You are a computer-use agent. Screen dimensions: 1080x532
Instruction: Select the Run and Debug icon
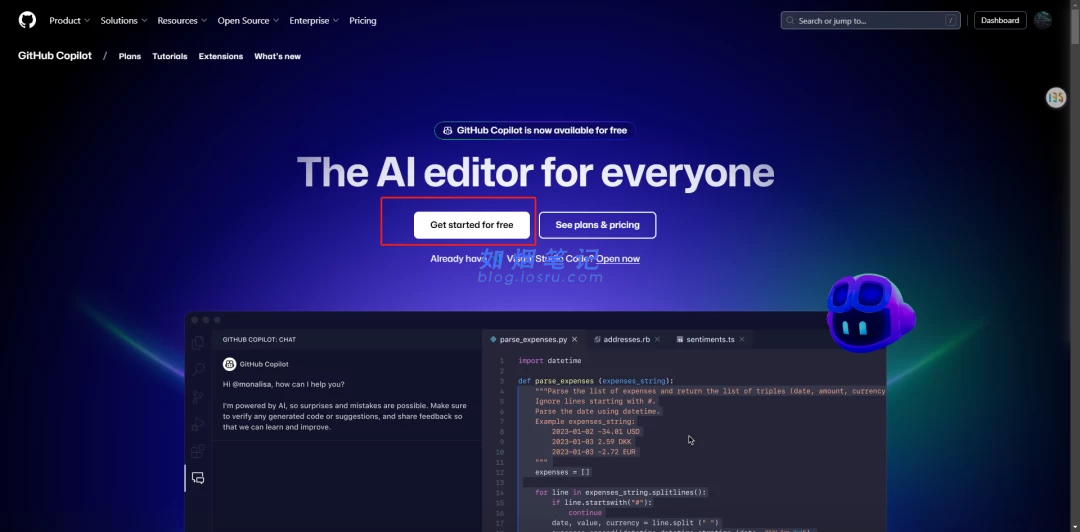[x=198, y=424]
